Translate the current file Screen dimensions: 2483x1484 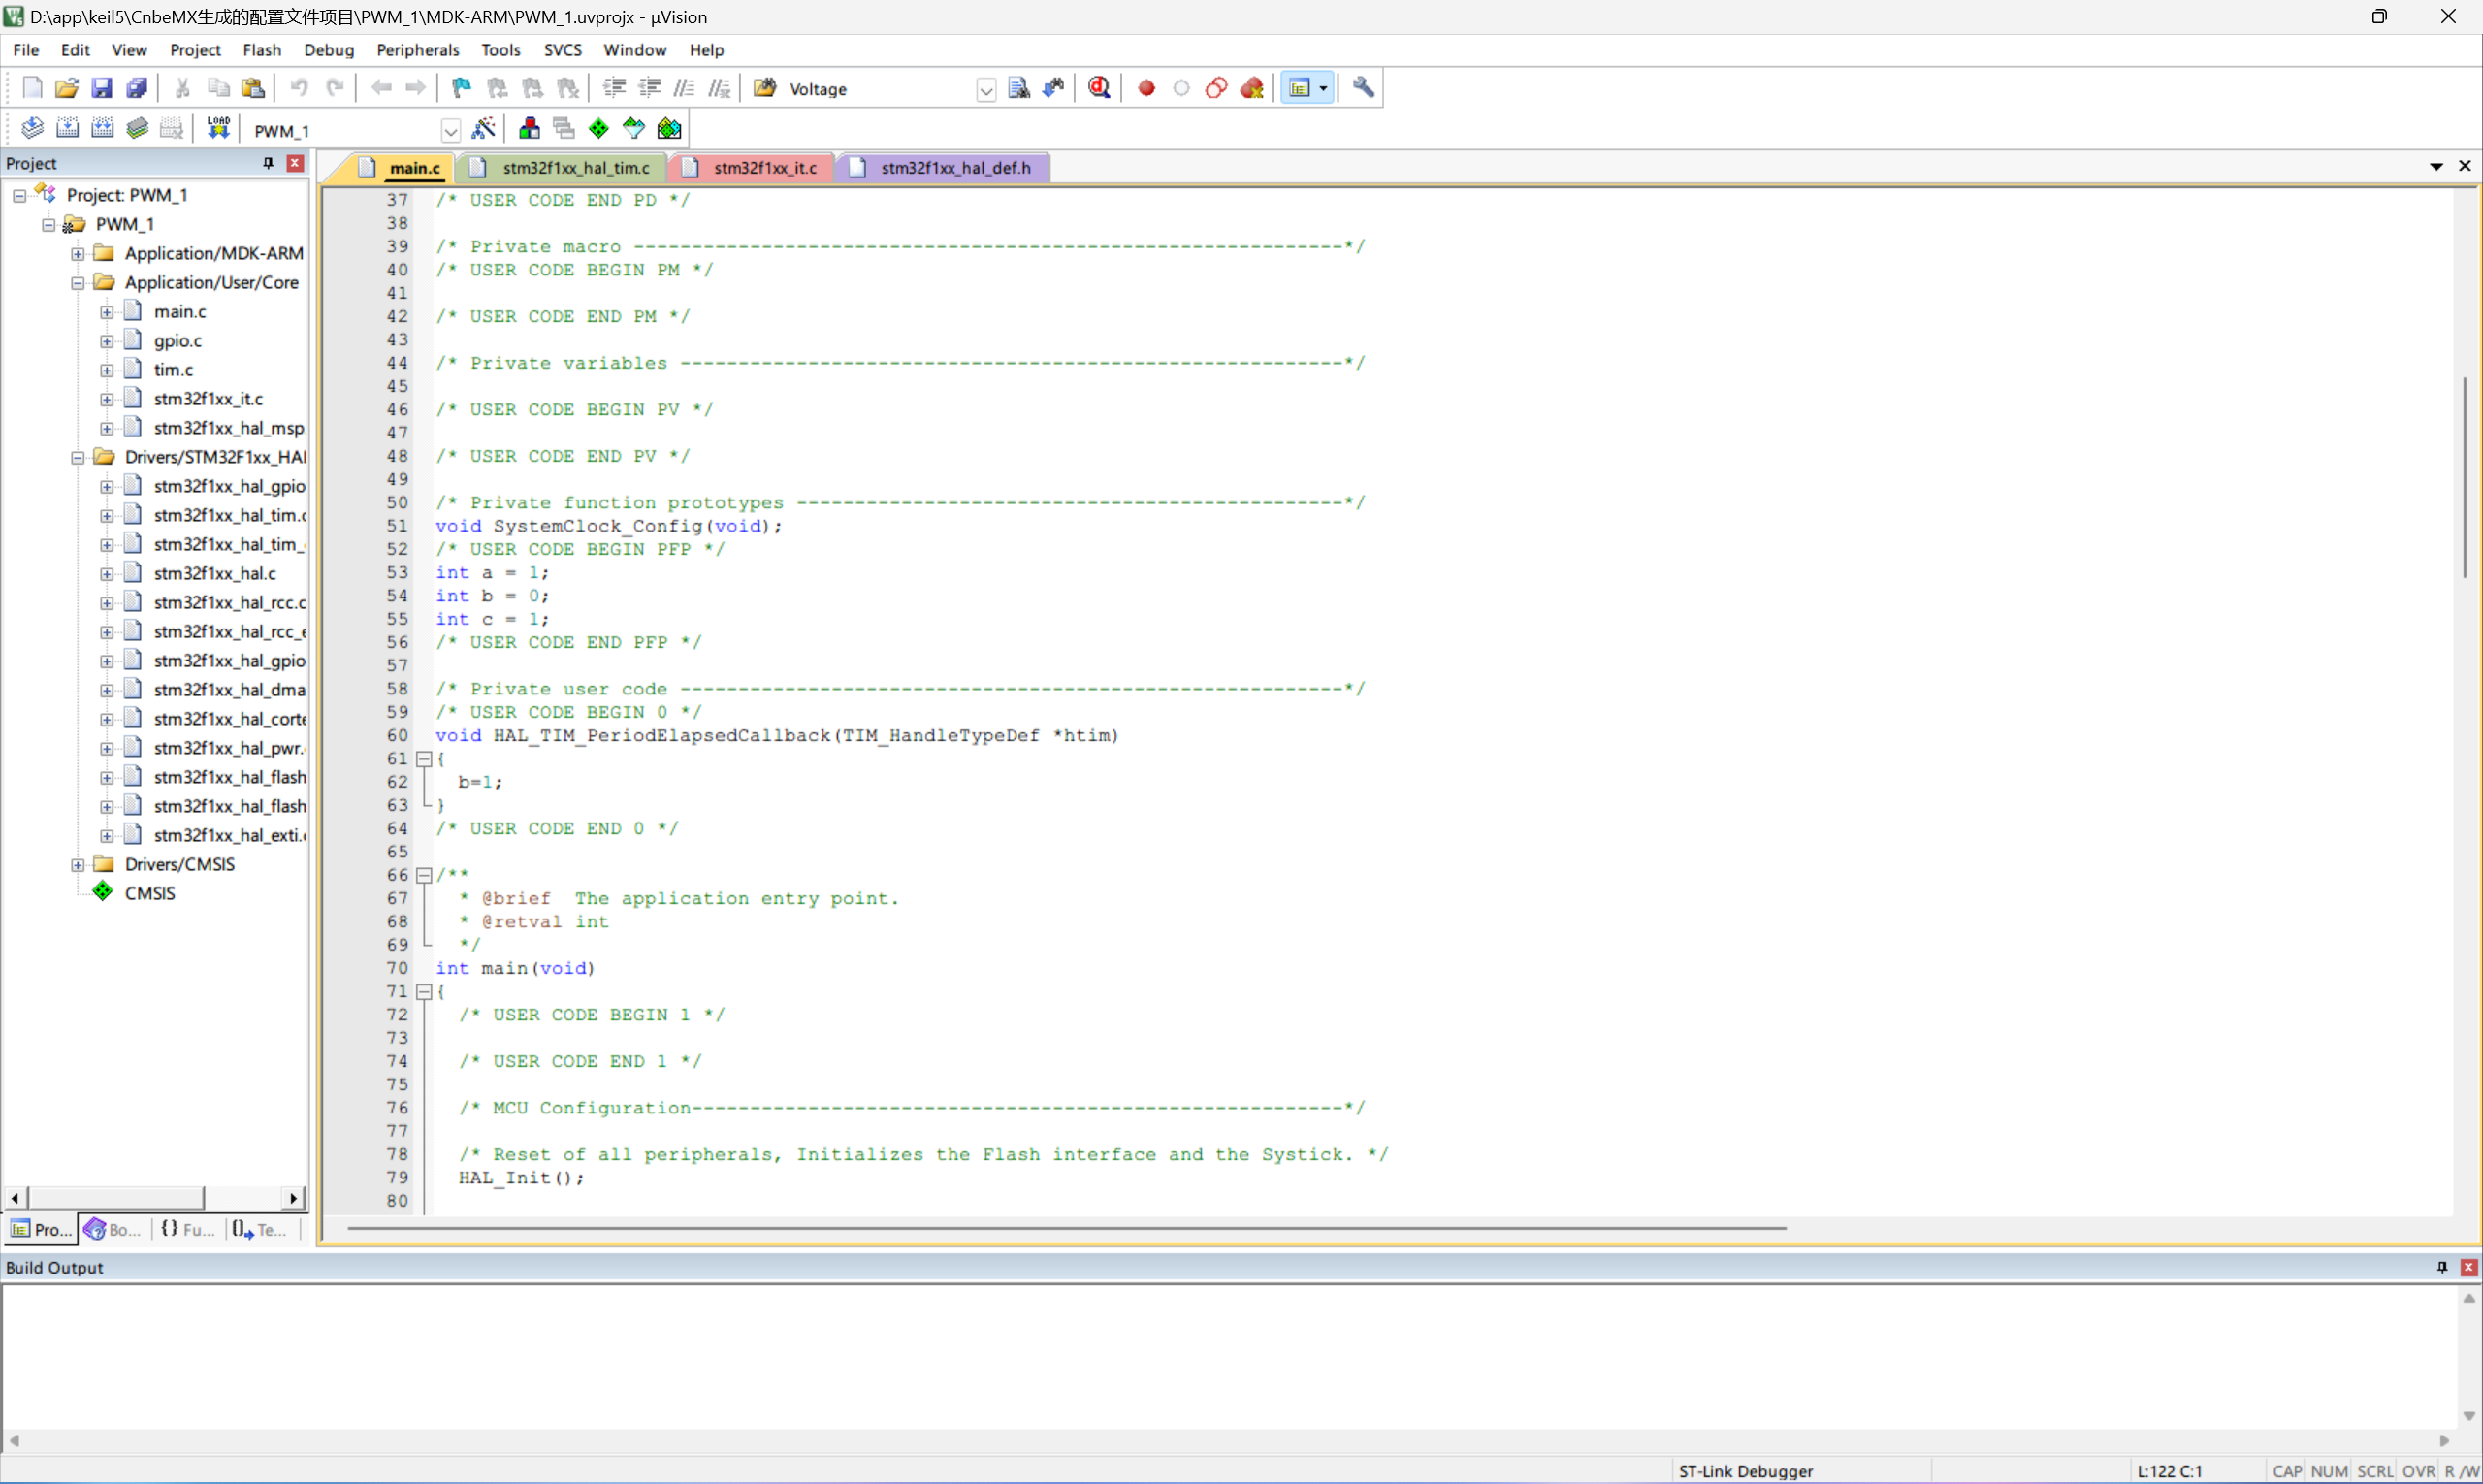(x=32, y=128)
